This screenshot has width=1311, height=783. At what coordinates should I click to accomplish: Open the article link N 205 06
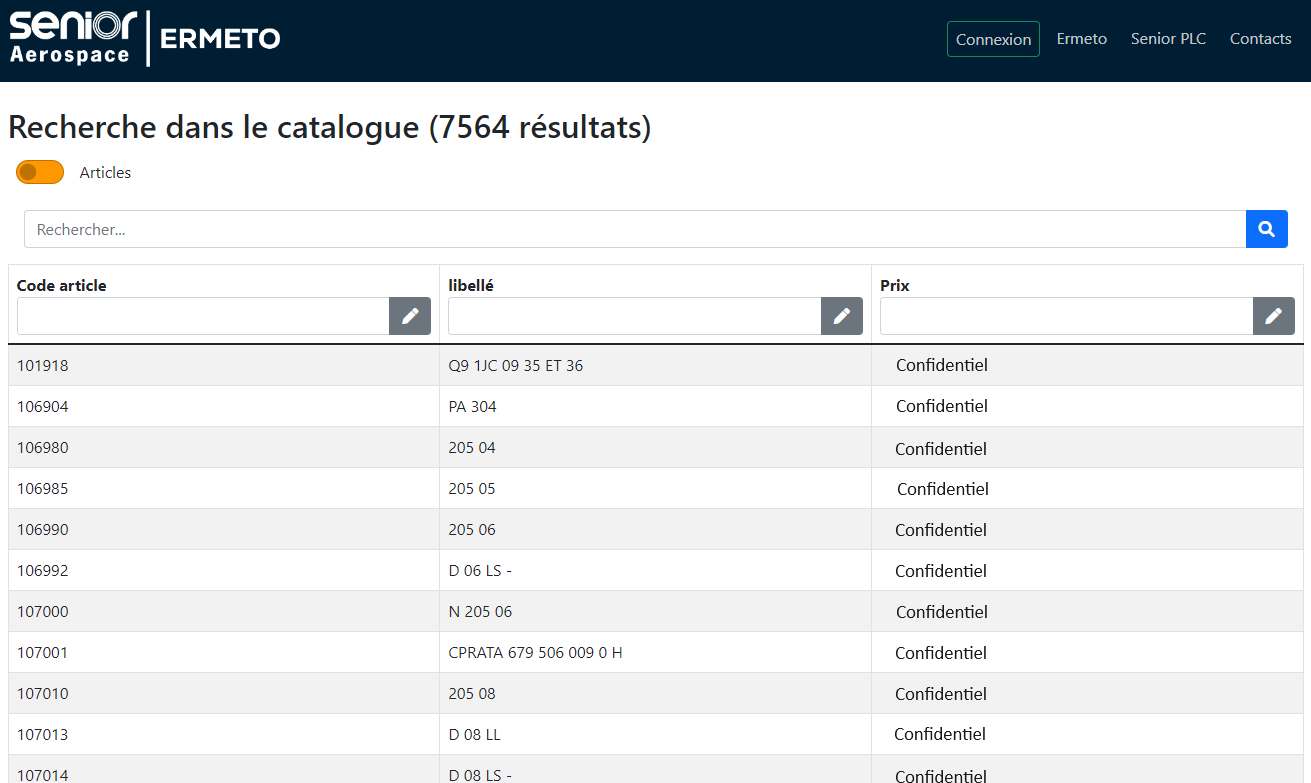point(478,611)
